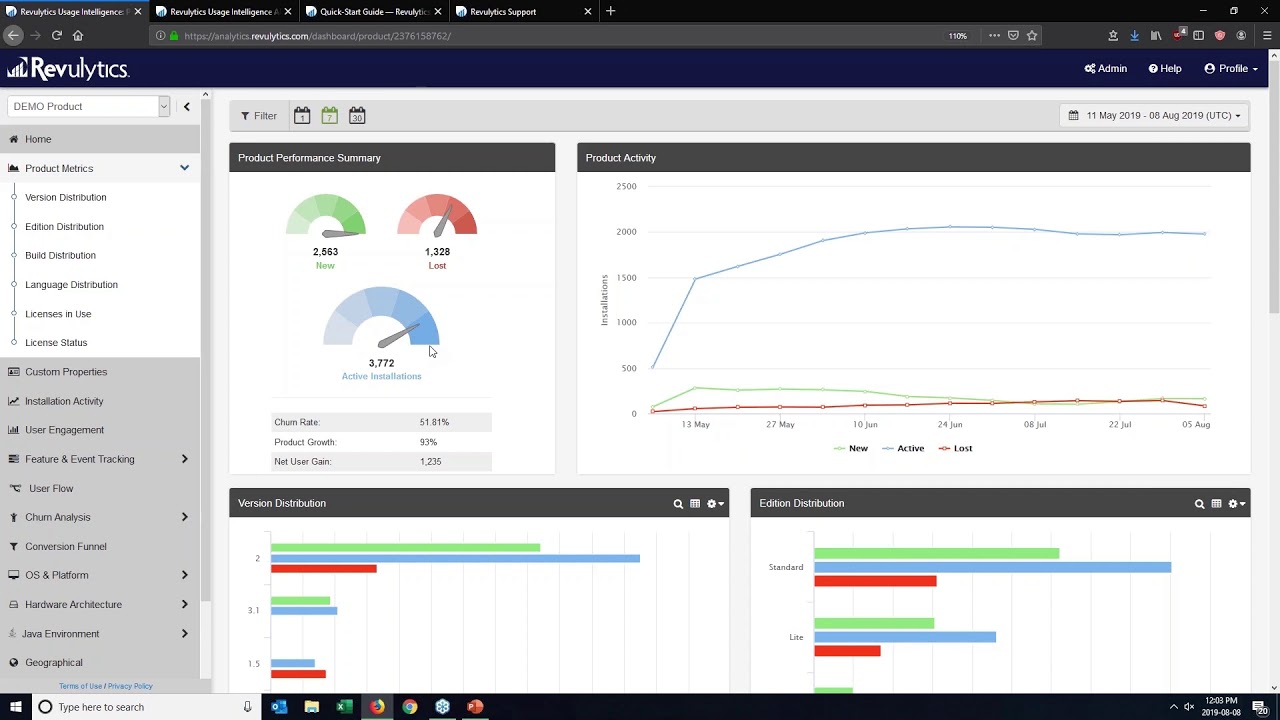Expand Feature & Event Tracking submenu
1280x720 pixels.
tap(184, 459)
